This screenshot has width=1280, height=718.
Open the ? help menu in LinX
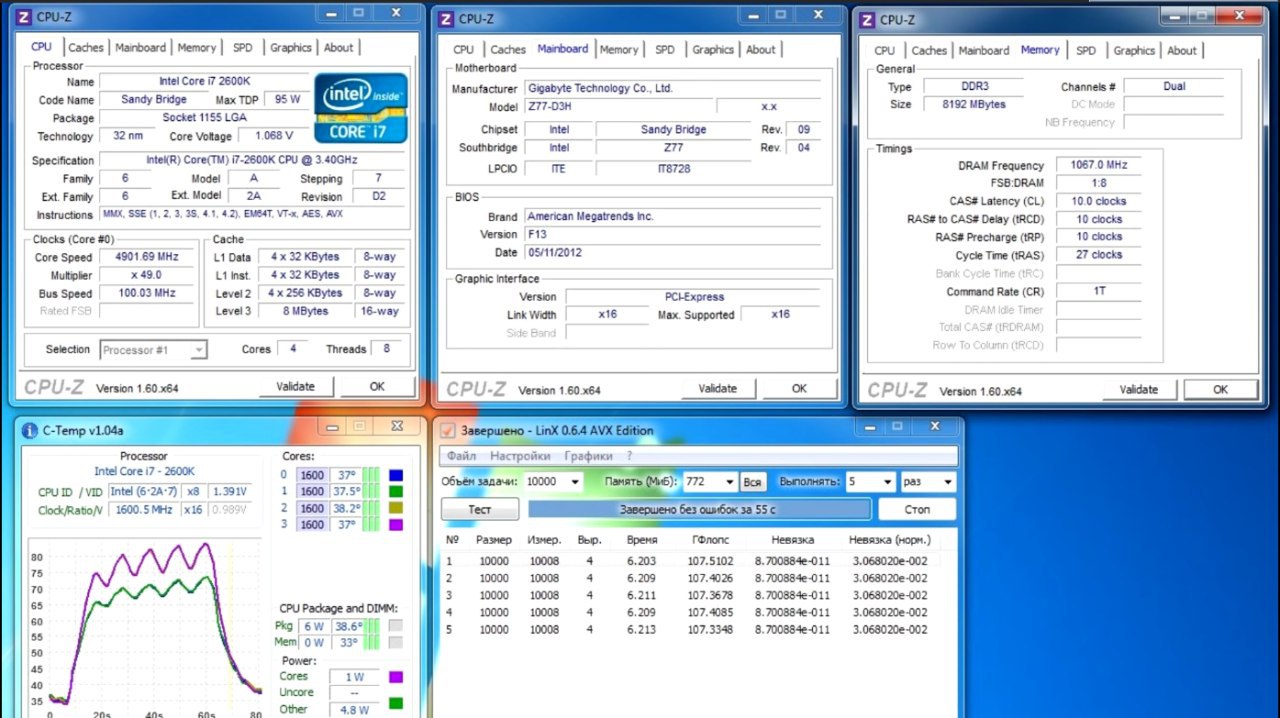(629, 456)
